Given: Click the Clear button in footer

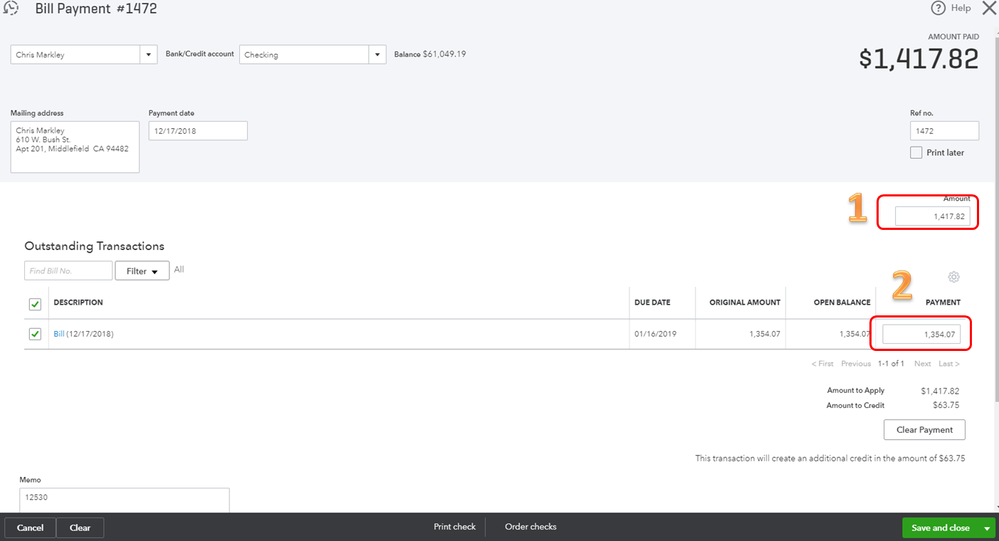Looking at the screenshot, I should [x=80, y=528].
